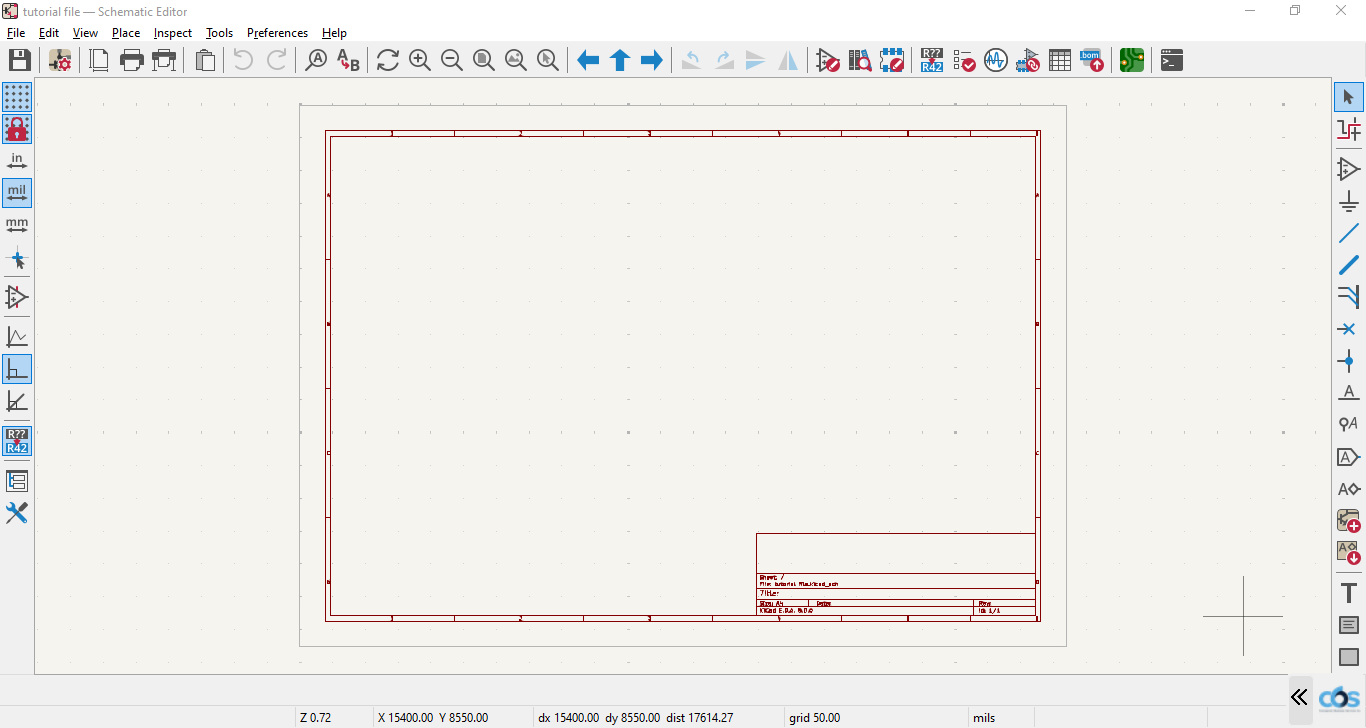Select the Add Power Symbol tool
This screenshot has height=728, width=1366.
(1349, 201)
